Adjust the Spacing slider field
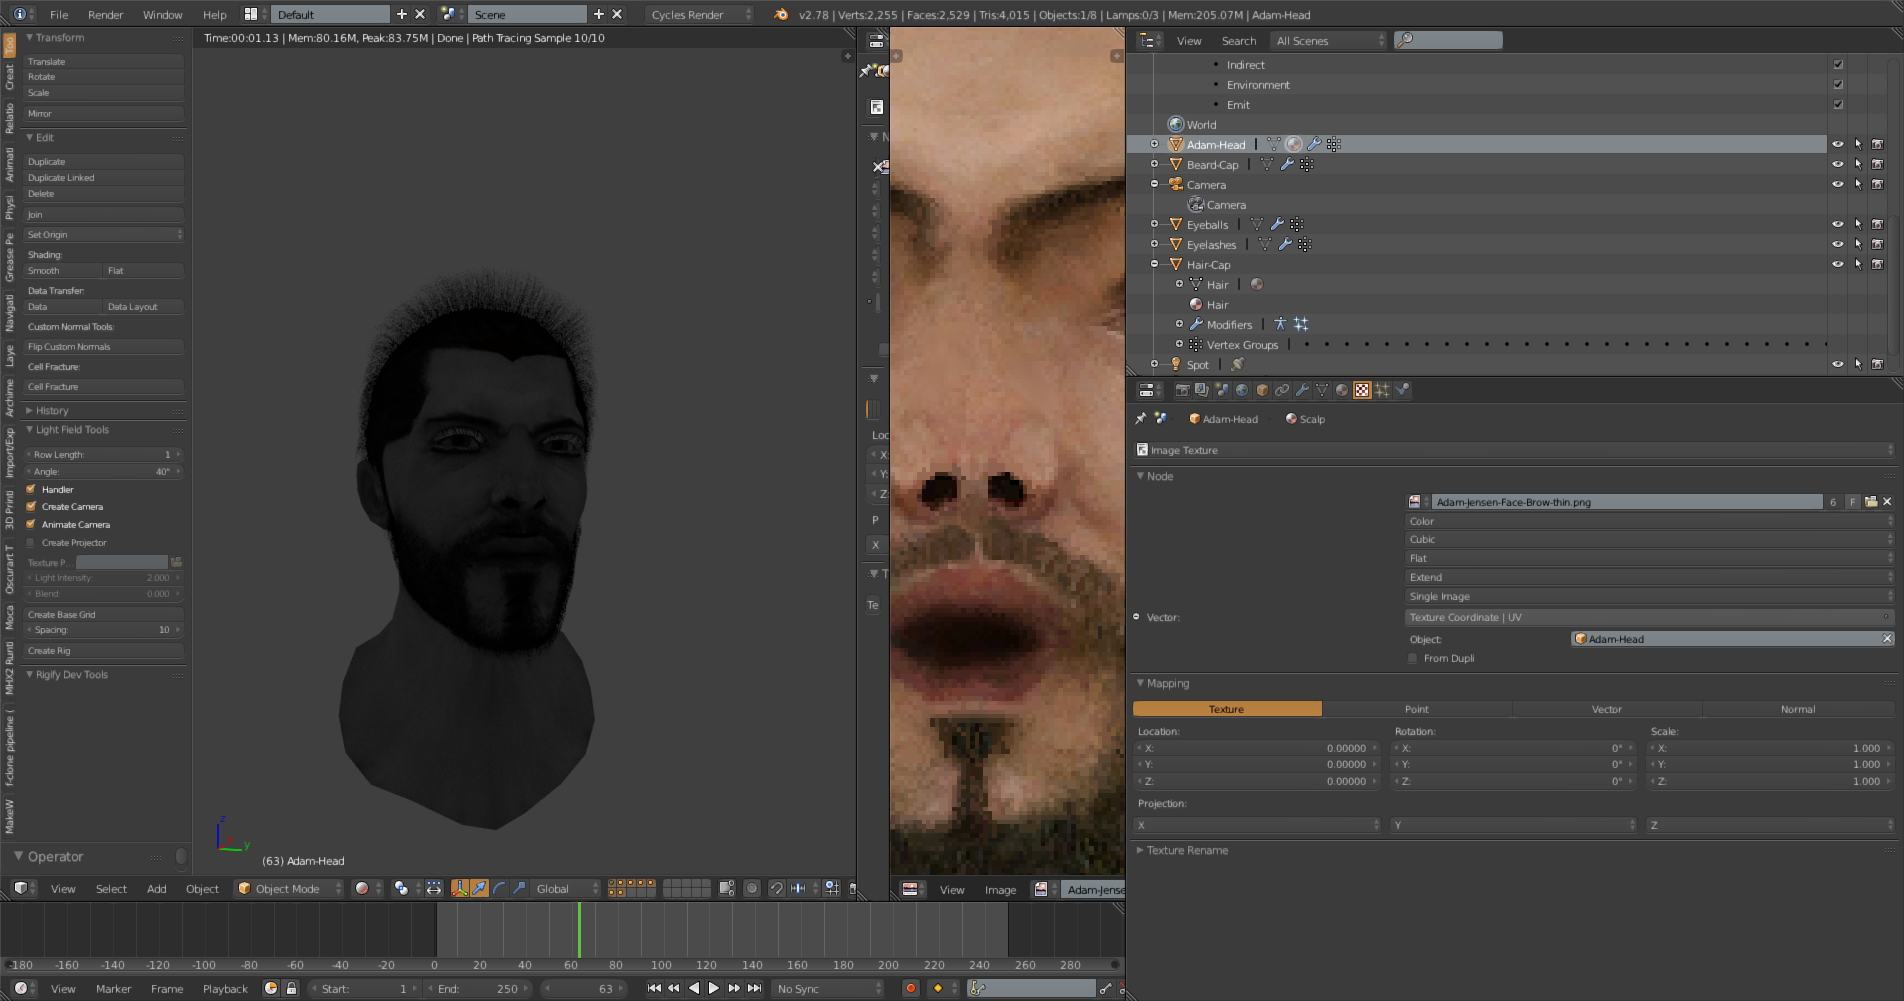1904x1001 pixels. point(104,629)
